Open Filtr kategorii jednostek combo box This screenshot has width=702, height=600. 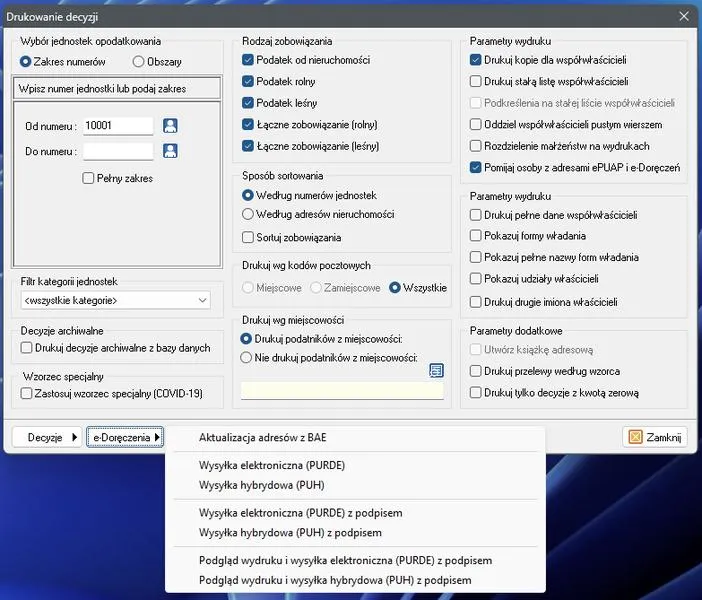pyautogui.click(x=115, y=300)
